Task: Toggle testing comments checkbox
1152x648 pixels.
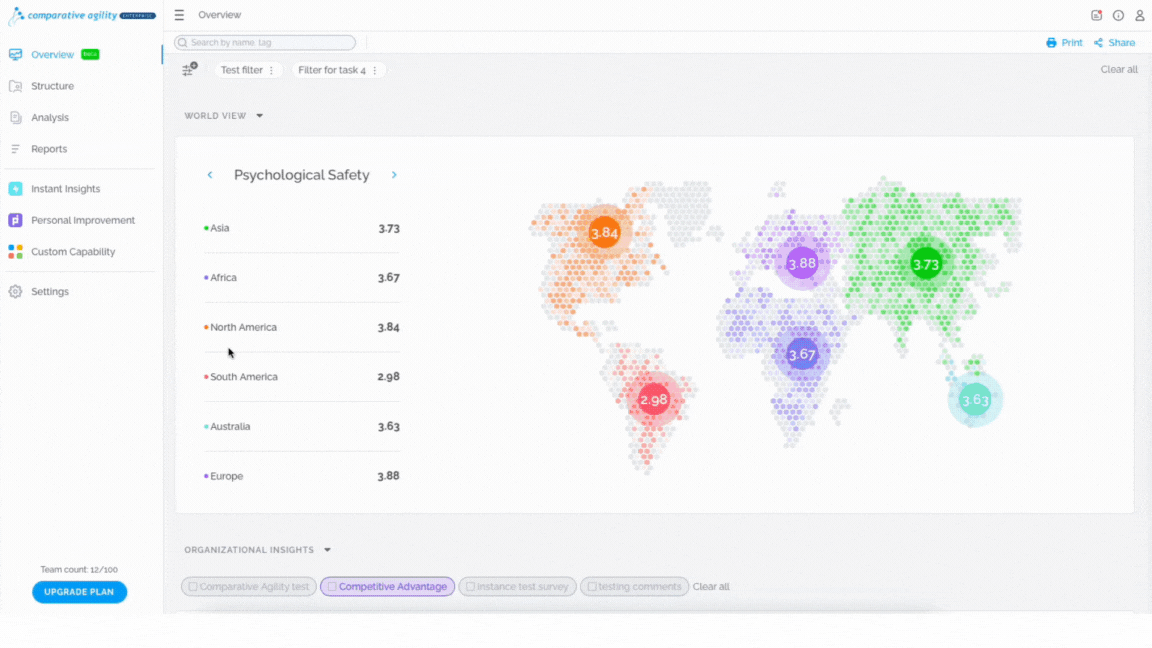Action: point(592,587)
